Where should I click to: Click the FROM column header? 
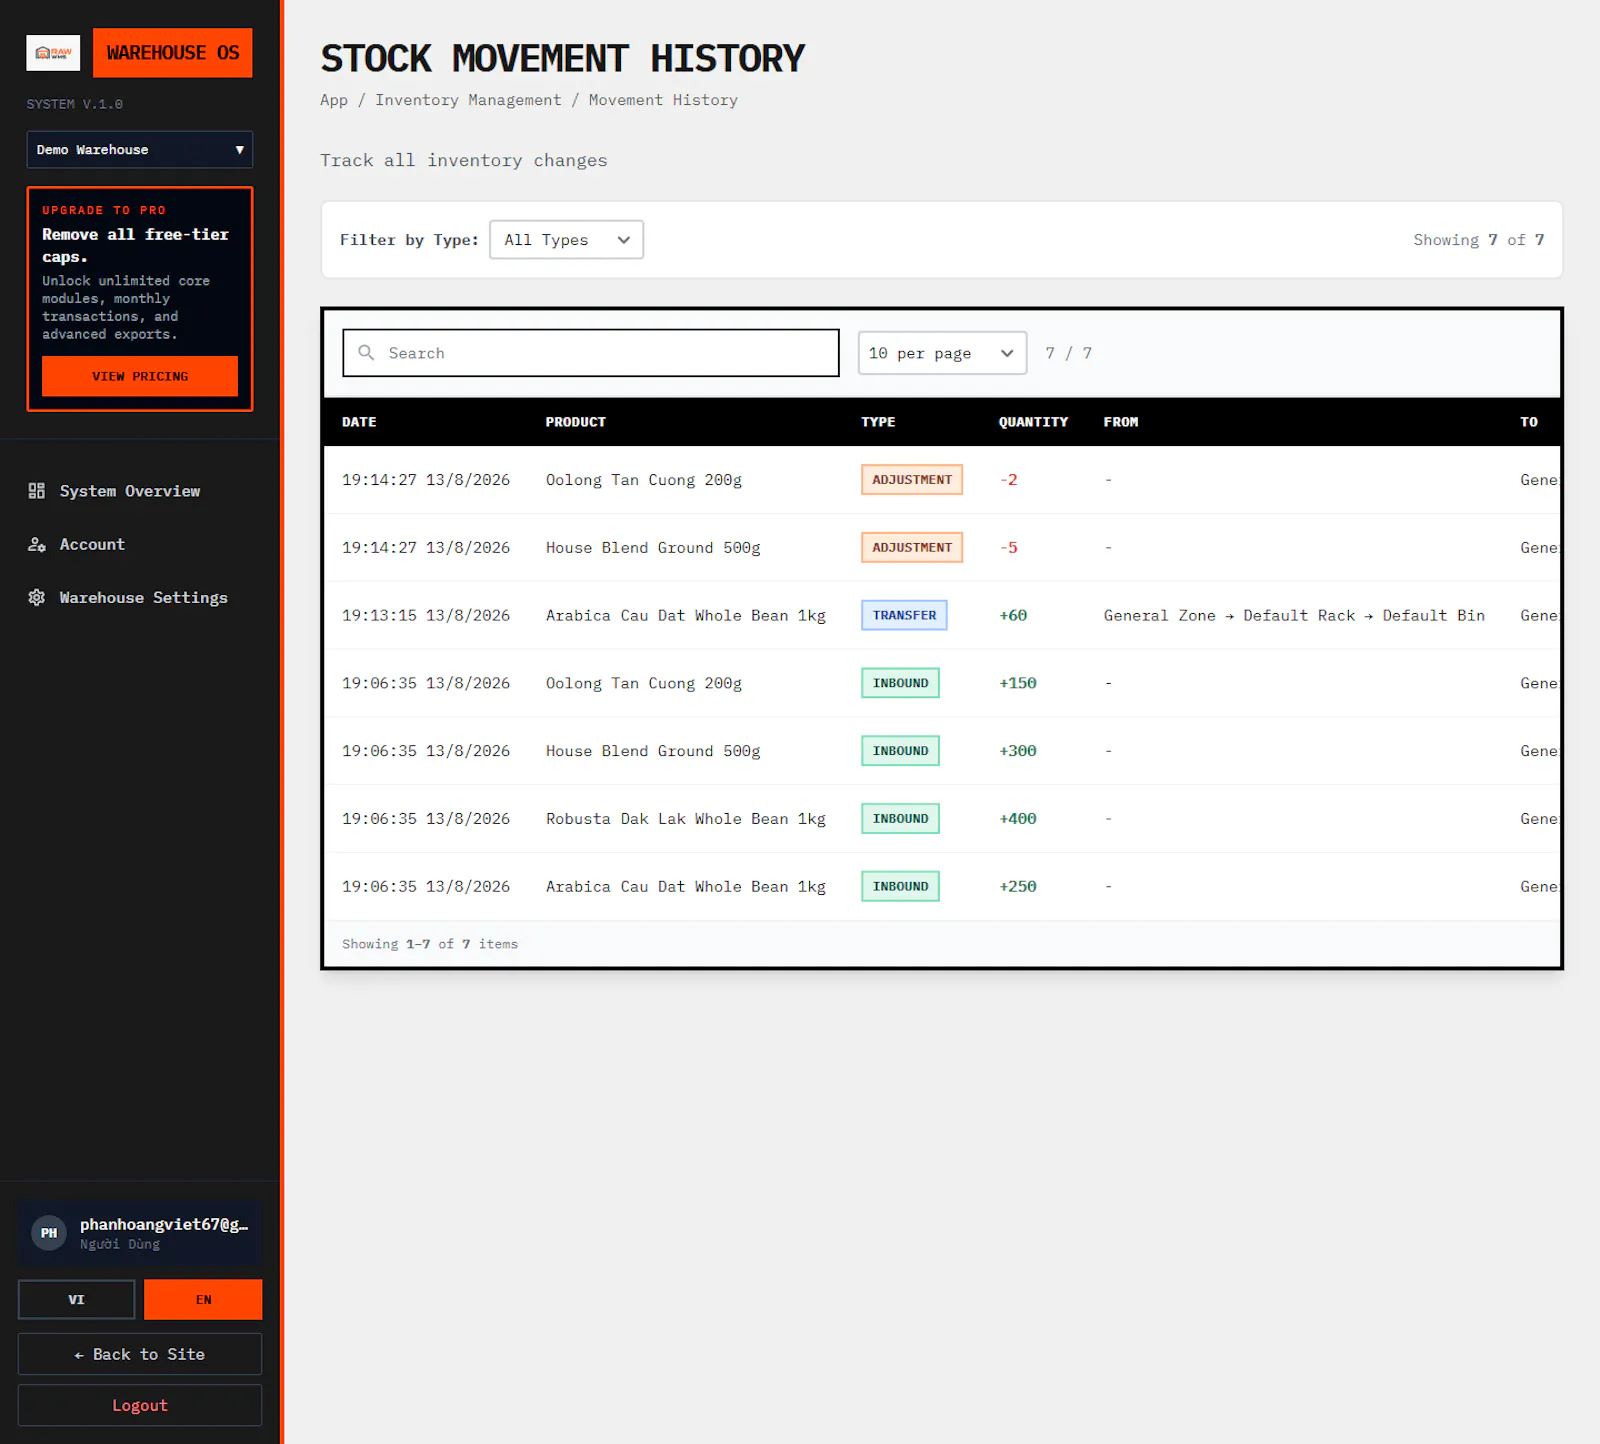tap(1121, 422)
